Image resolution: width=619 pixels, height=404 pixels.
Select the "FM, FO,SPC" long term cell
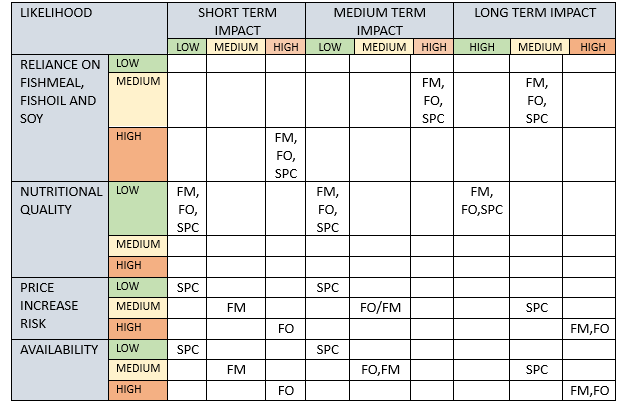pyautogui.click(x=481, y=199)
